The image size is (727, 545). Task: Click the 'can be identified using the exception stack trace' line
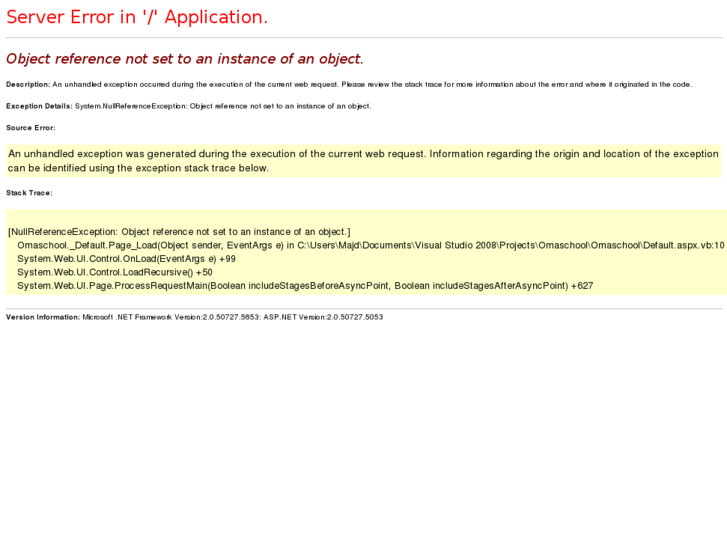[138, 168]
